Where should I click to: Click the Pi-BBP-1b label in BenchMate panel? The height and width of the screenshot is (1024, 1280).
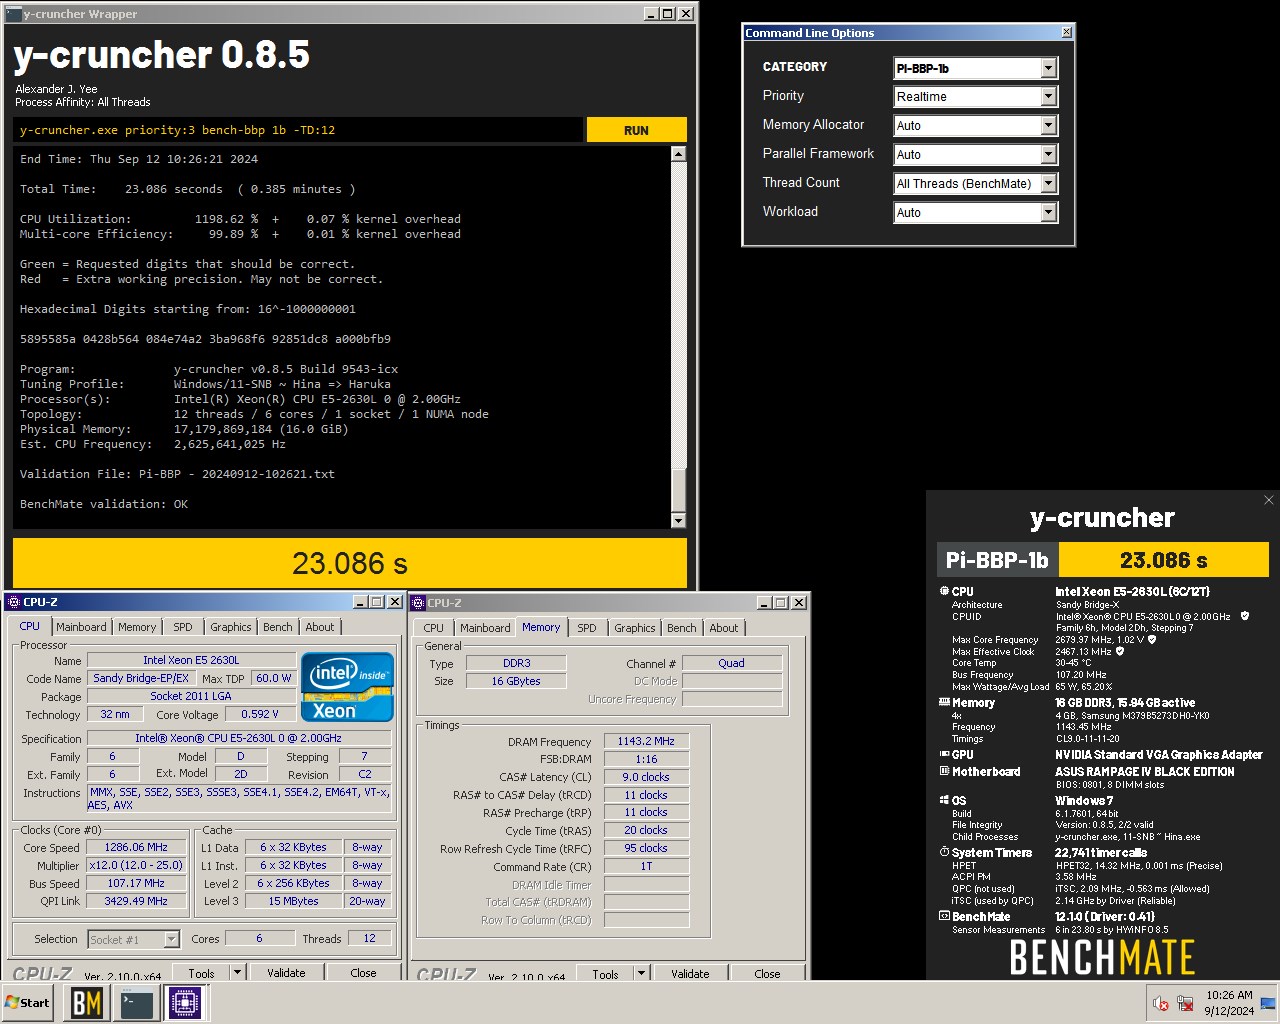tap(997, 560)
